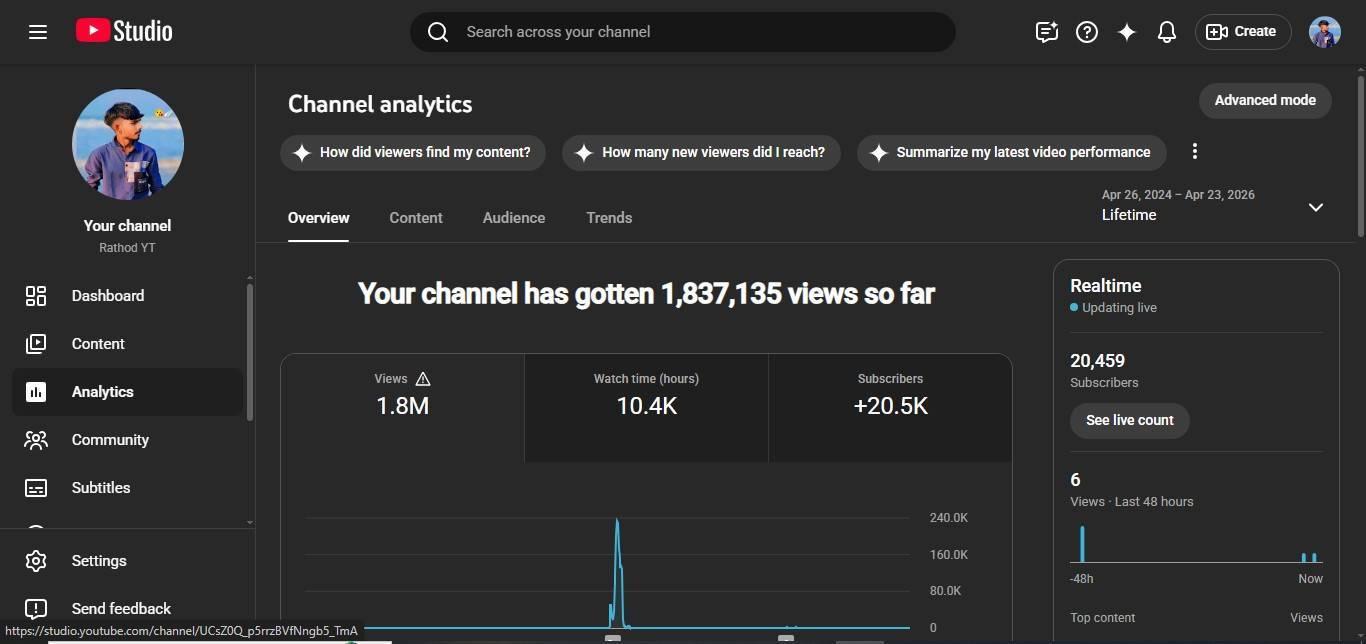Click the See live count button
The image size is (1366, 644).
click(1129, 420)
